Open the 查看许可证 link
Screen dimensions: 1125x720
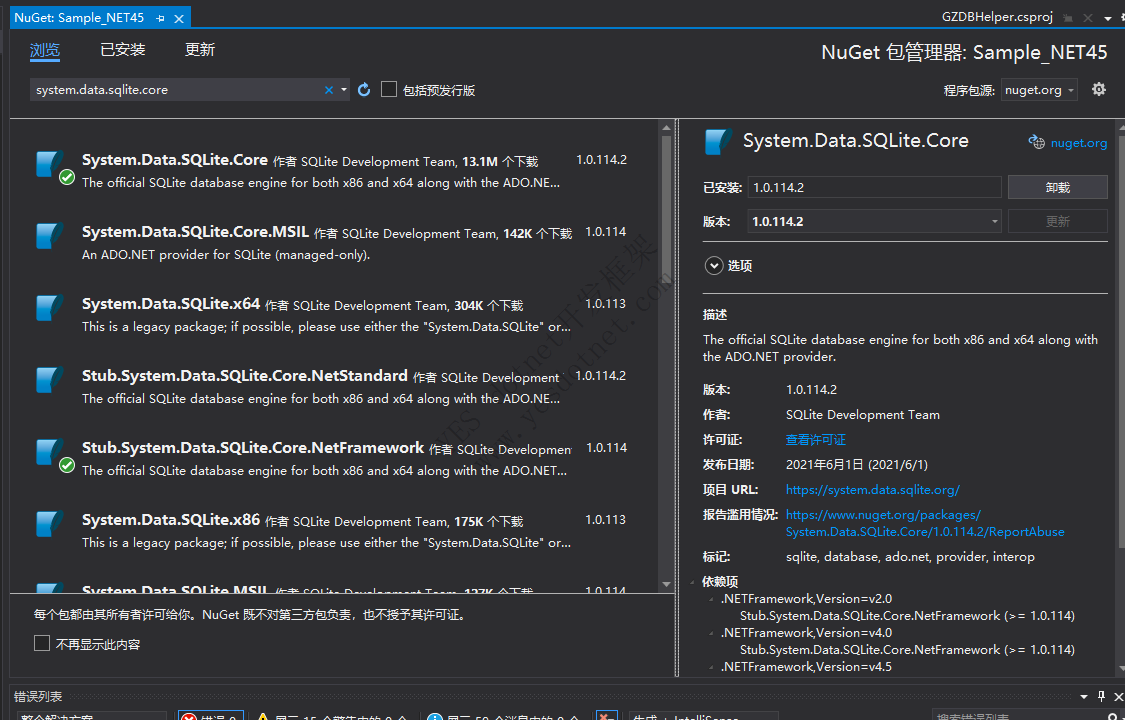point(816,440)
